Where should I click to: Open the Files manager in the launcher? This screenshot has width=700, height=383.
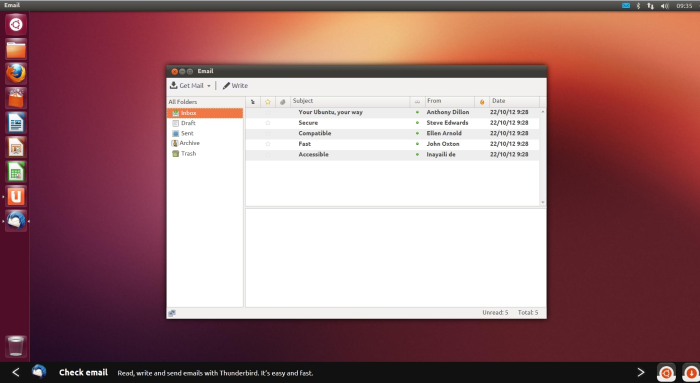tap(16, 49)
